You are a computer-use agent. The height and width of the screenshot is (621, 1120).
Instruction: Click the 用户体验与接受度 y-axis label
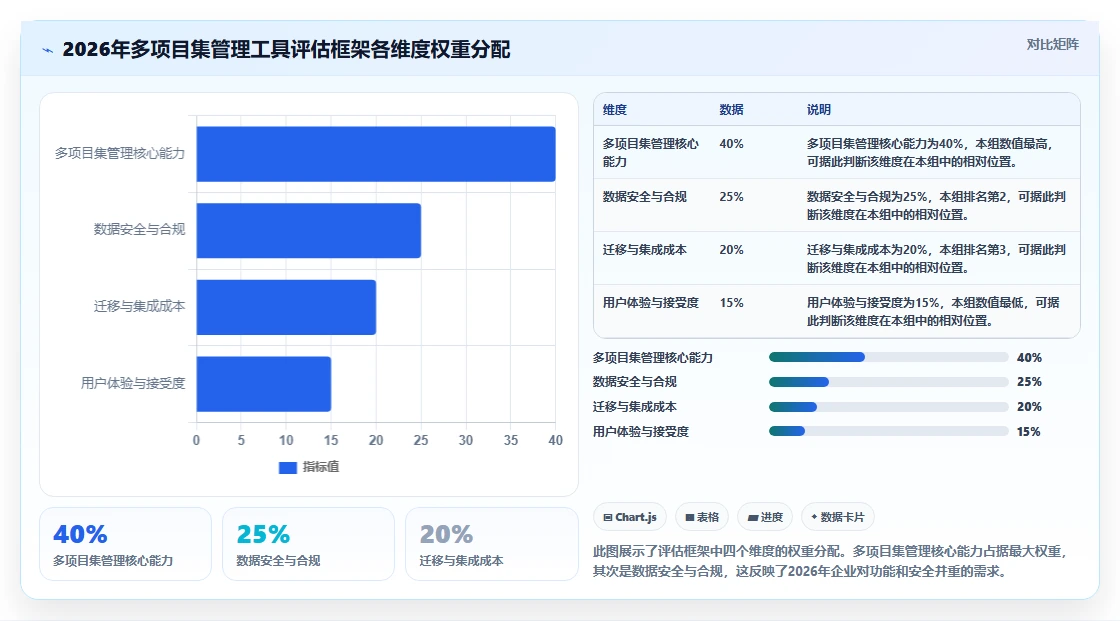tap(133, 383)
